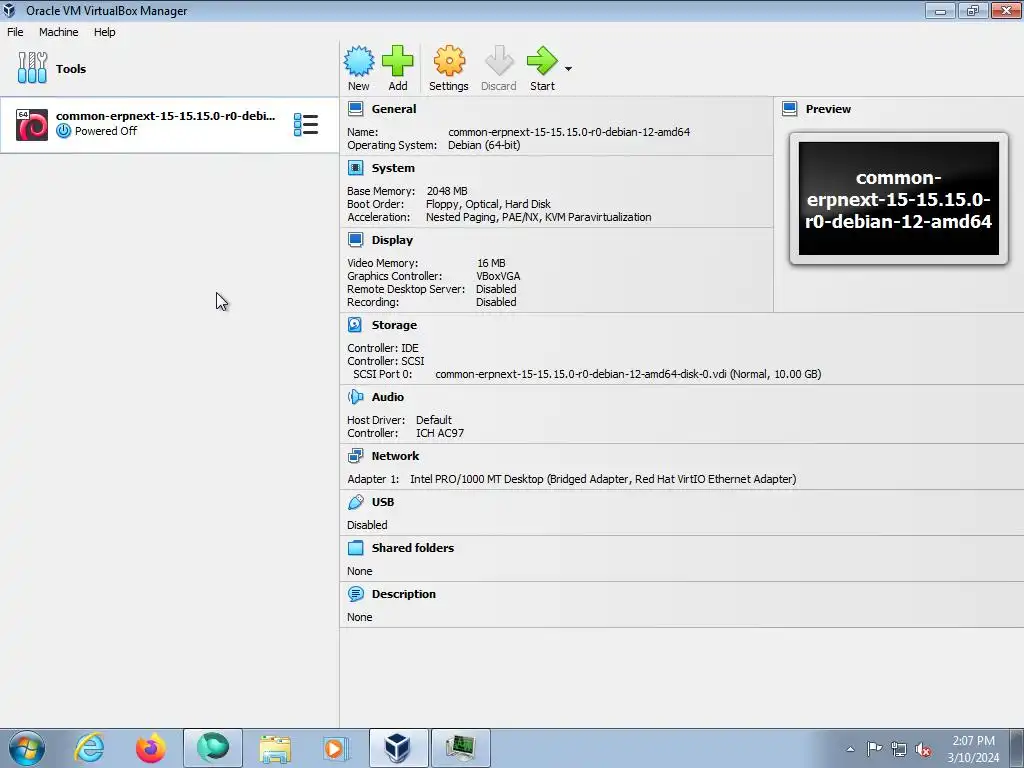Click the VM preview thumbnail
1024x768 pixels.
click(899, 199)
